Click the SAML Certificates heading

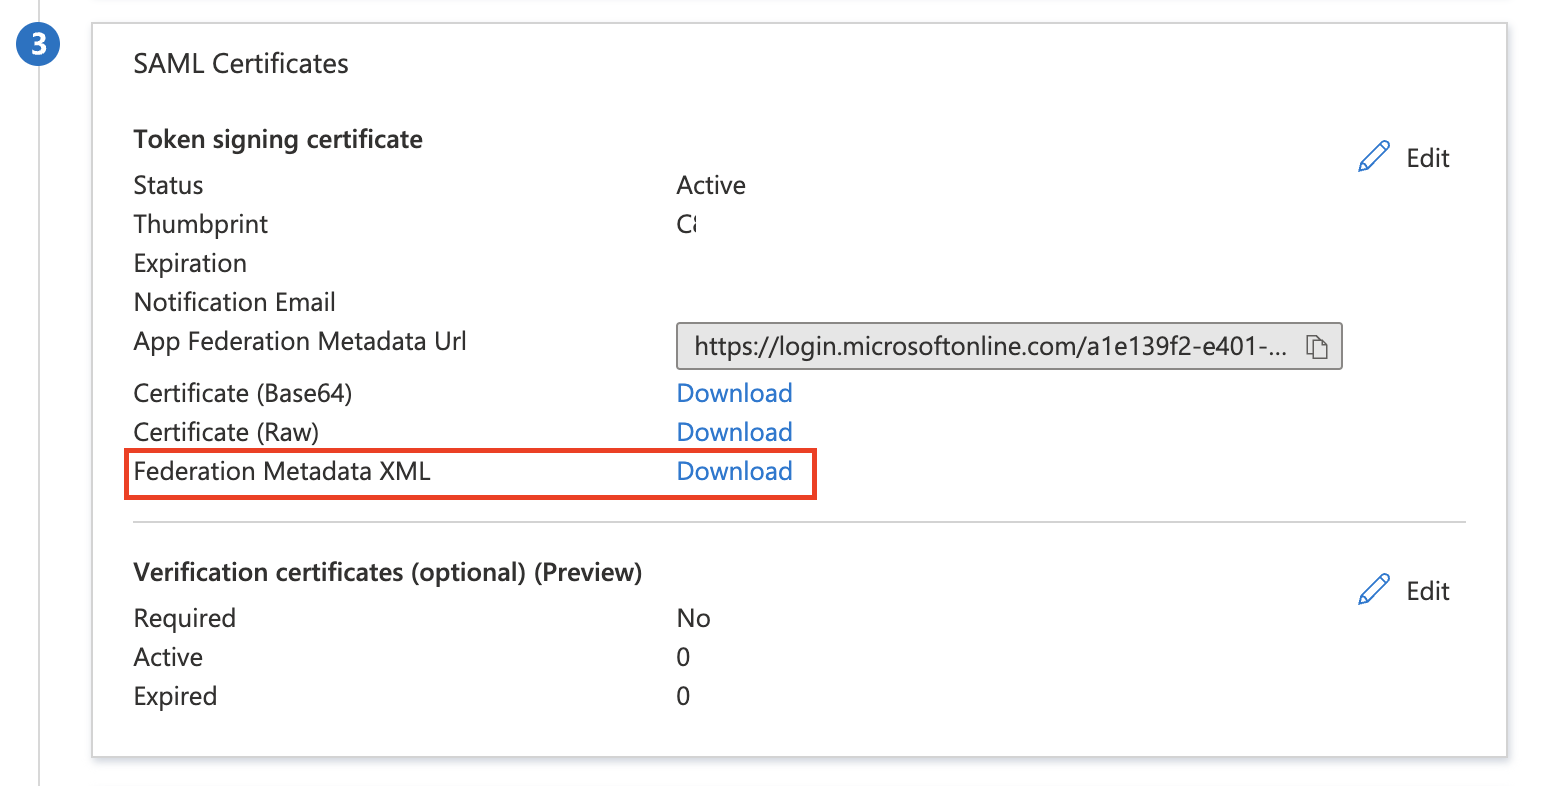tap(240, 63)
